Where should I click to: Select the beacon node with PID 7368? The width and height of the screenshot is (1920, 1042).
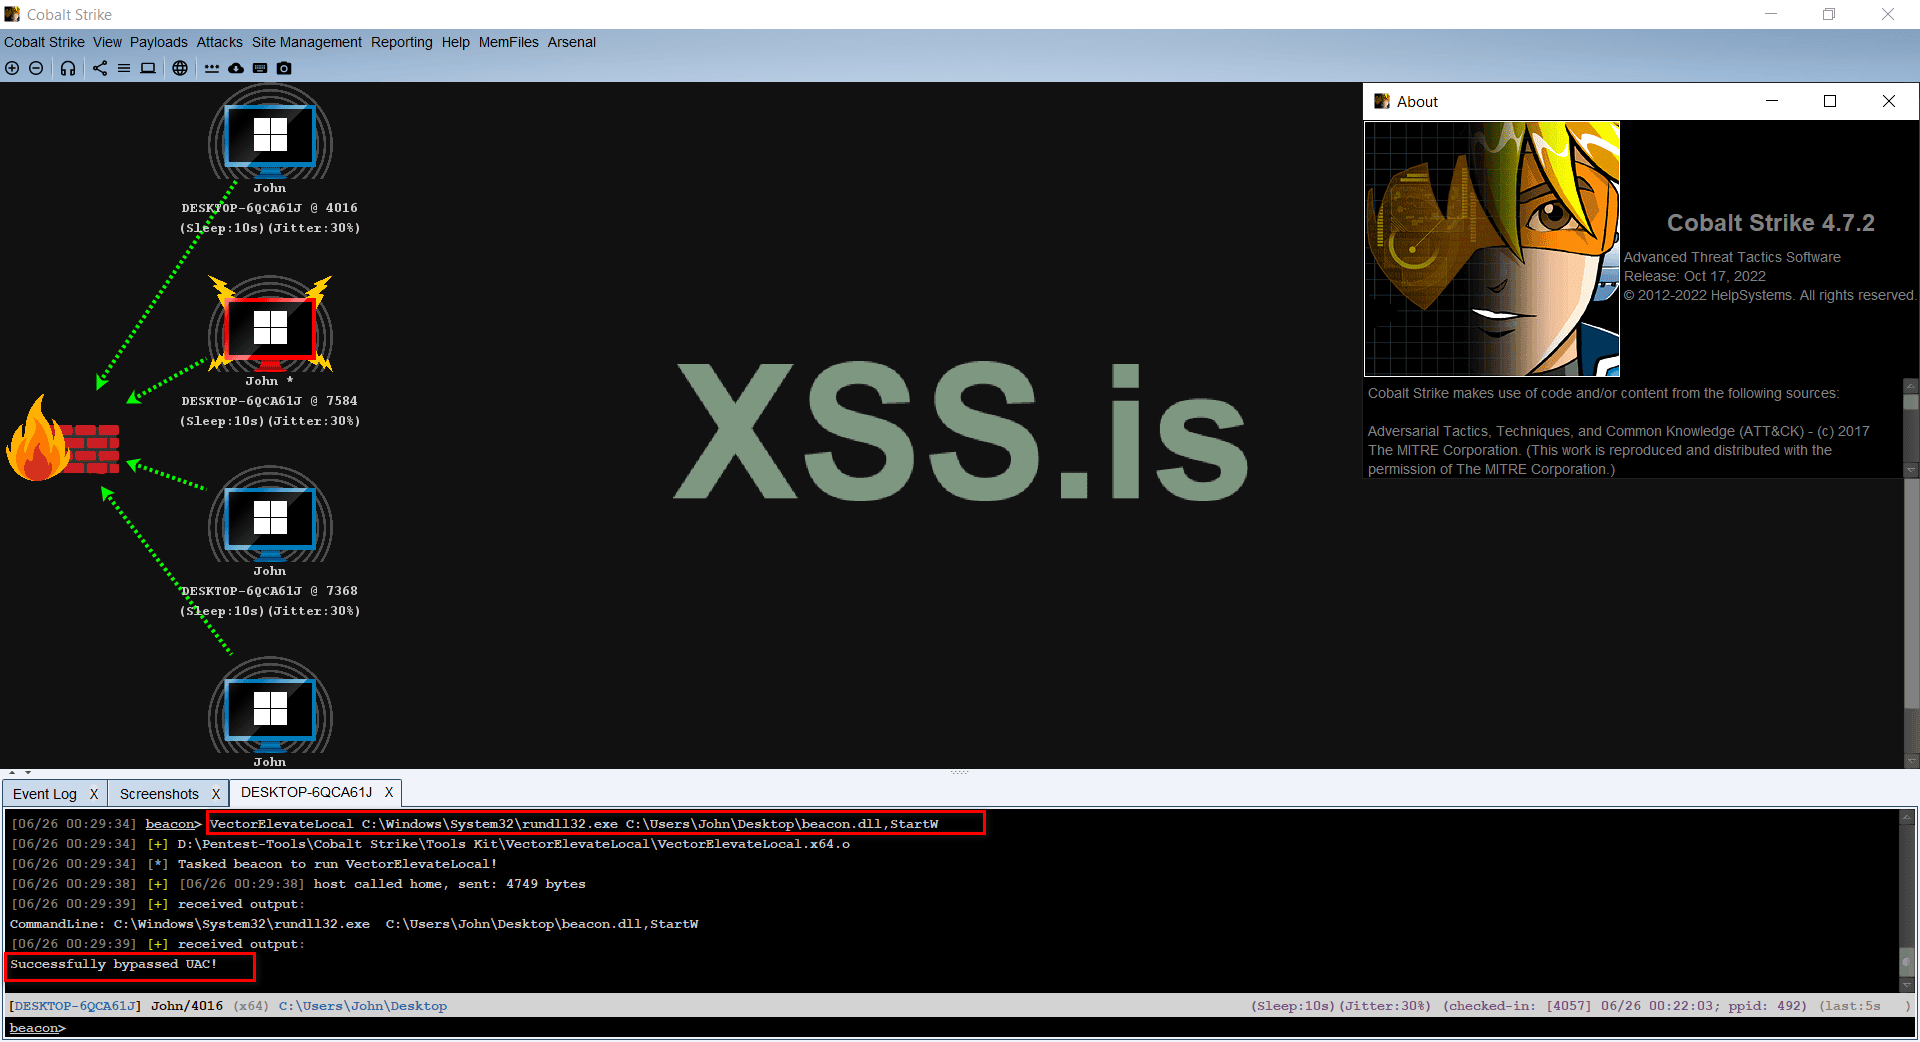[270, 518]
